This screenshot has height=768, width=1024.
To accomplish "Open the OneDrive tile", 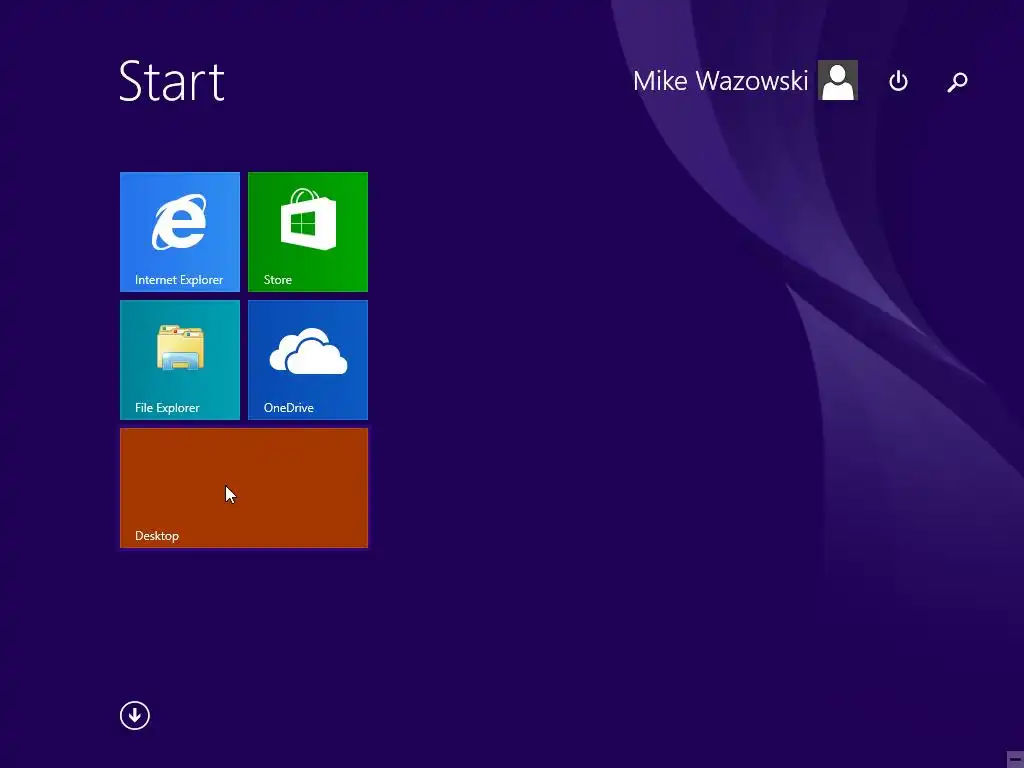I will (x=308, y=360).
